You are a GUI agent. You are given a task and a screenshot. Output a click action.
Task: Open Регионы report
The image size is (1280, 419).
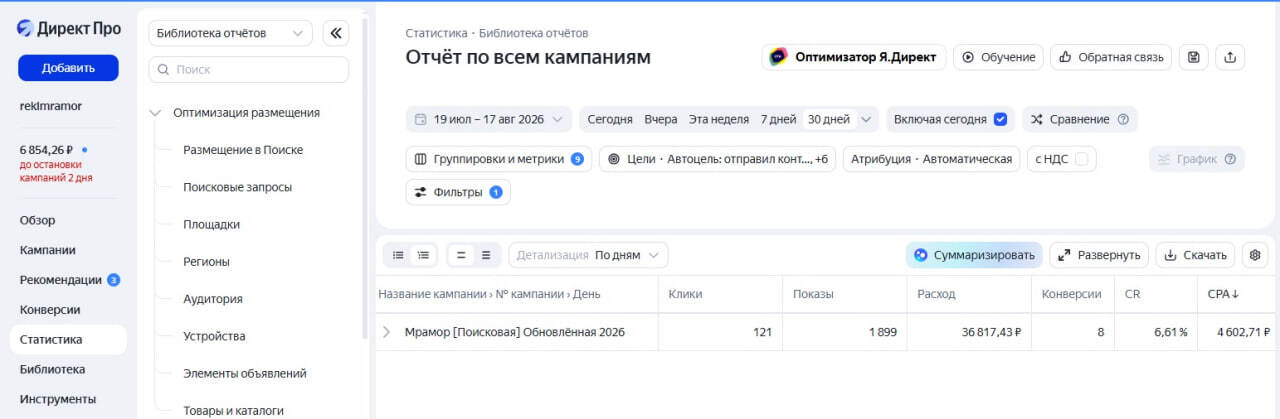click(x=206, y=262)
